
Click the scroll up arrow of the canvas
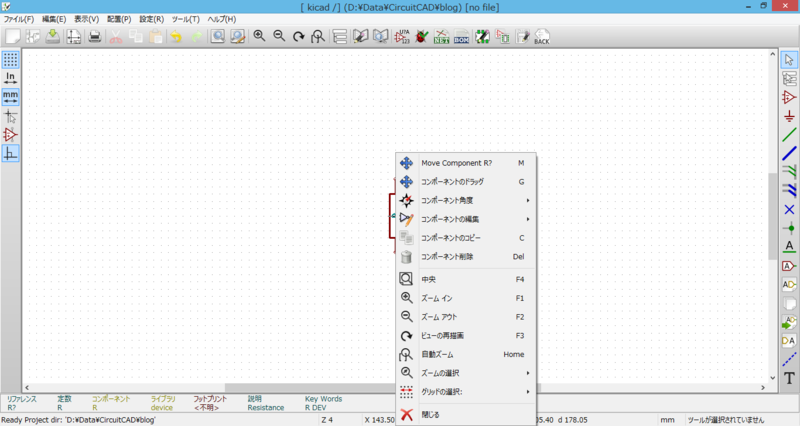tap(772, 54)
